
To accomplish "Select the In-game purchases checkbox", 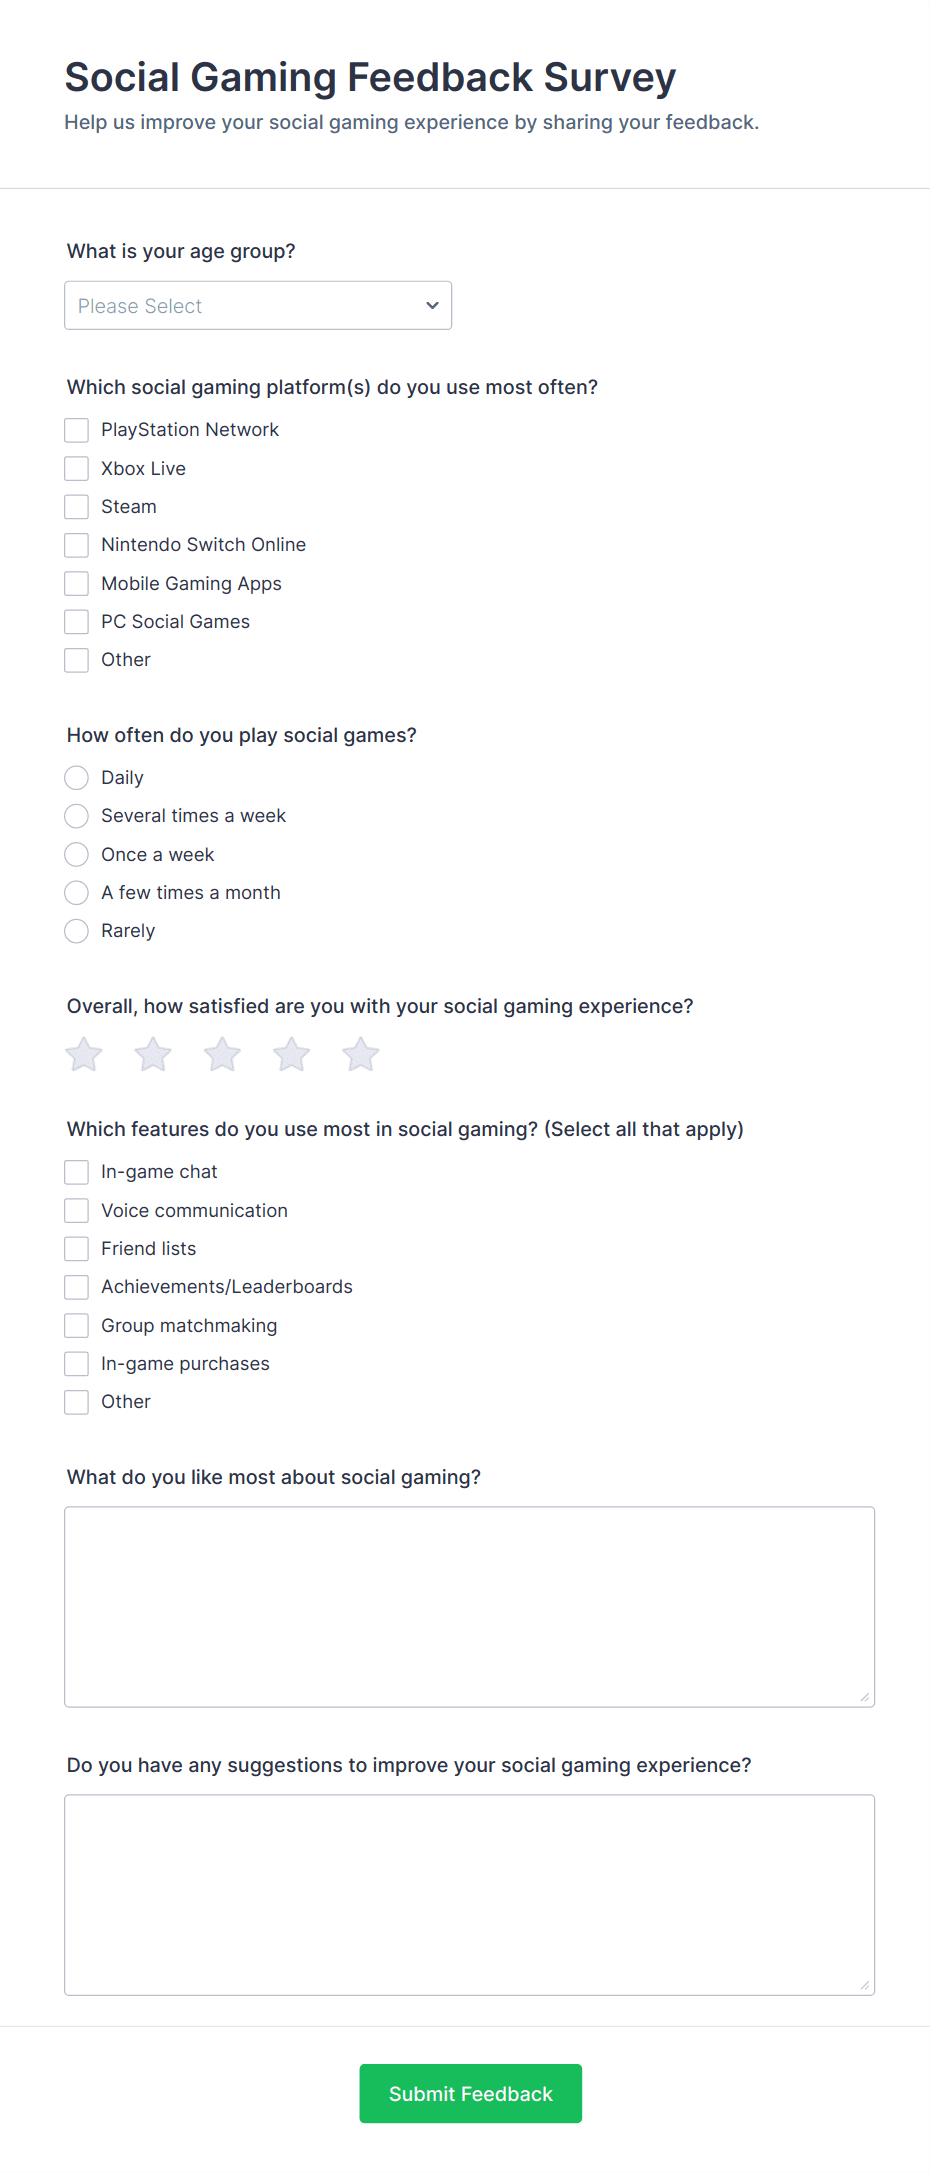I will [x=76, y=1363].
